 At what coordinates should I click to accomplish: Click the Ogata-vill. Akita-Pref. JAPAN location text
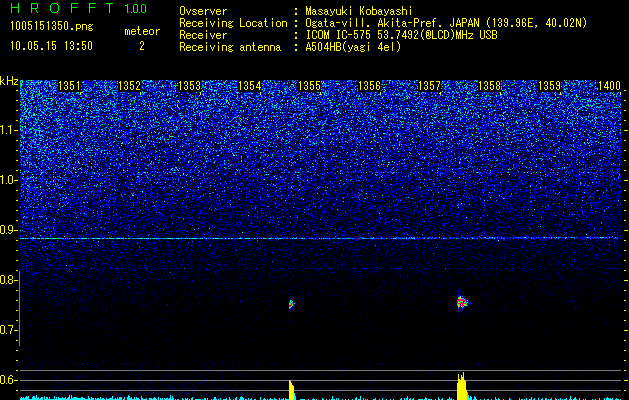click(446, 23)
